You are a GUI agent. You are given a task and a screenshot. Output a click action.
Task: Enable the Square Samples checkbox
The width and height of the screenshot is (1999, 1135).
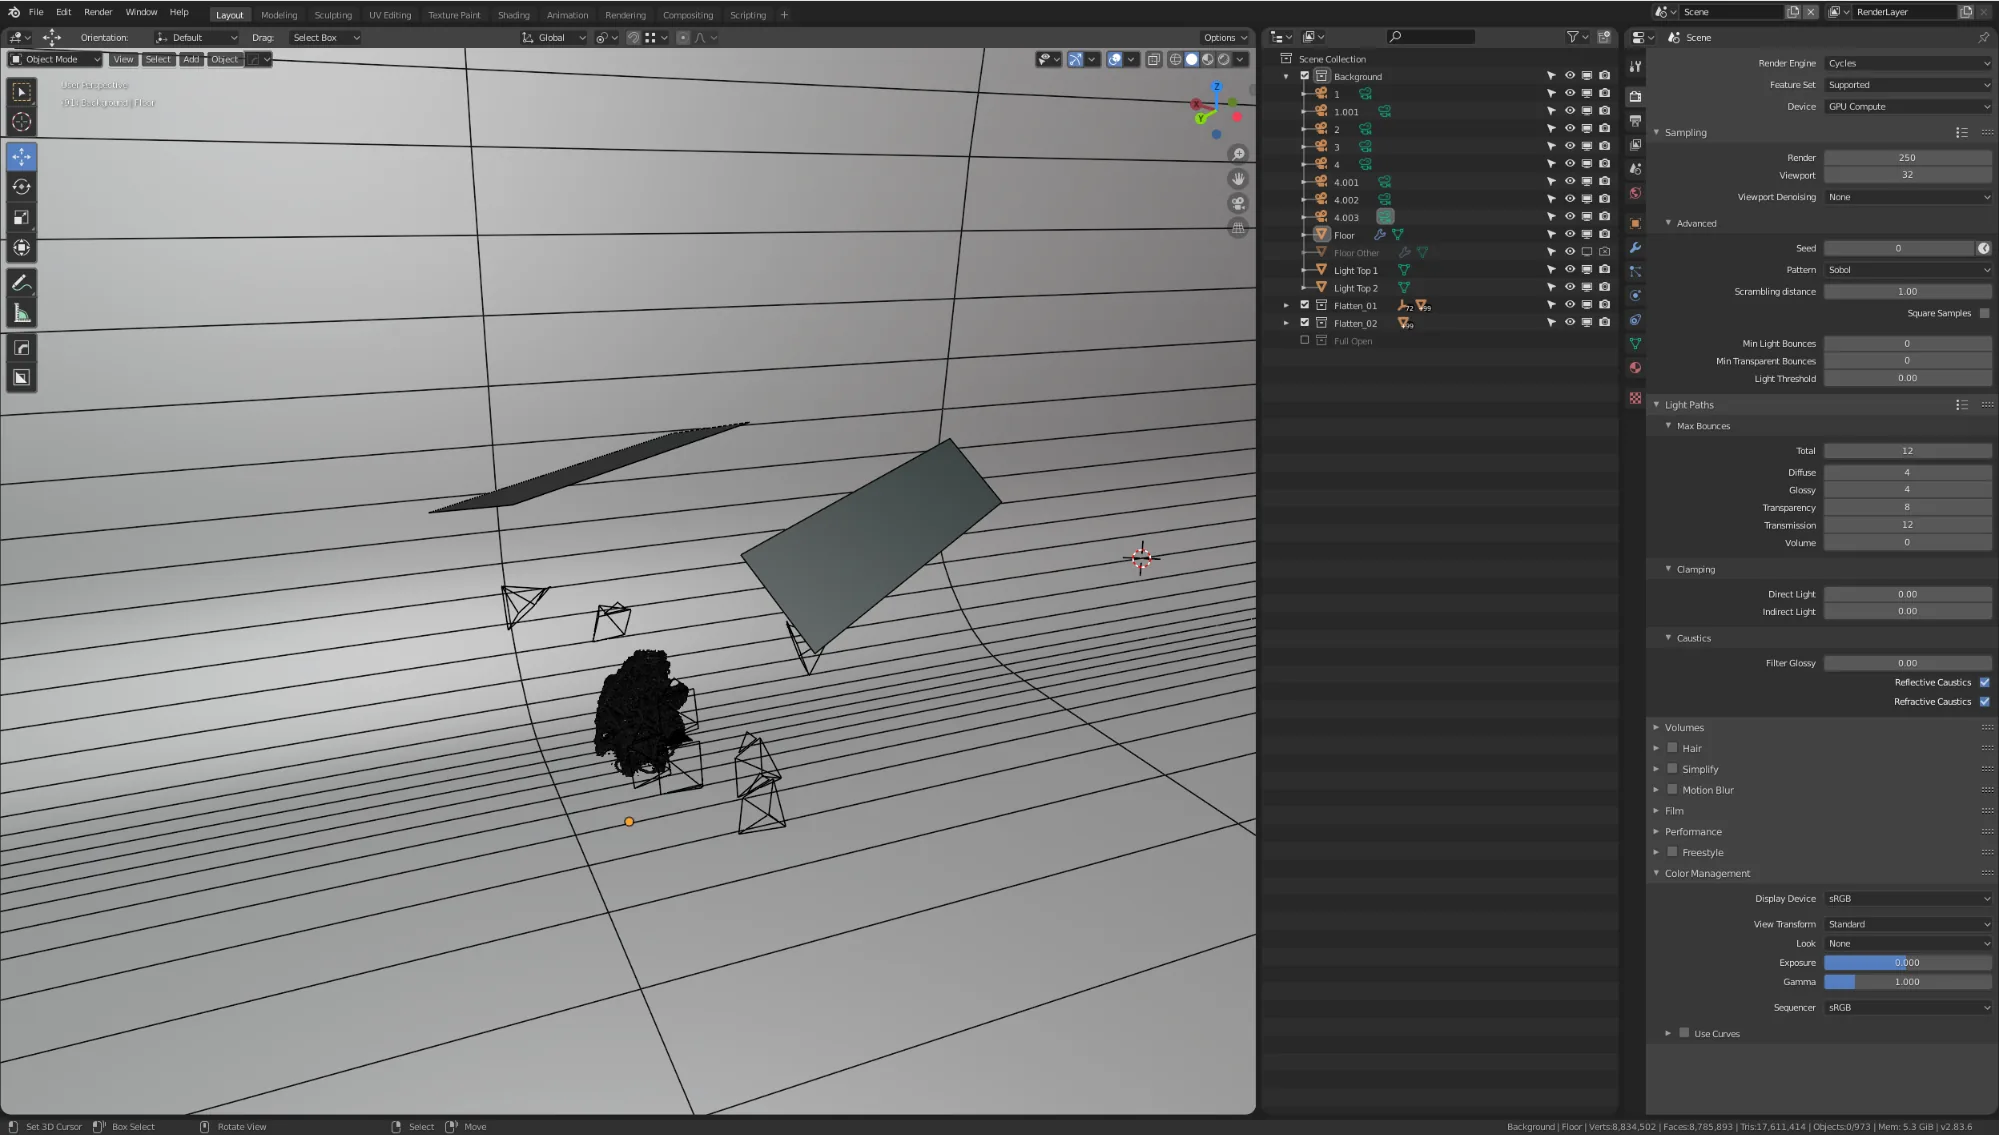(1984, 314)
